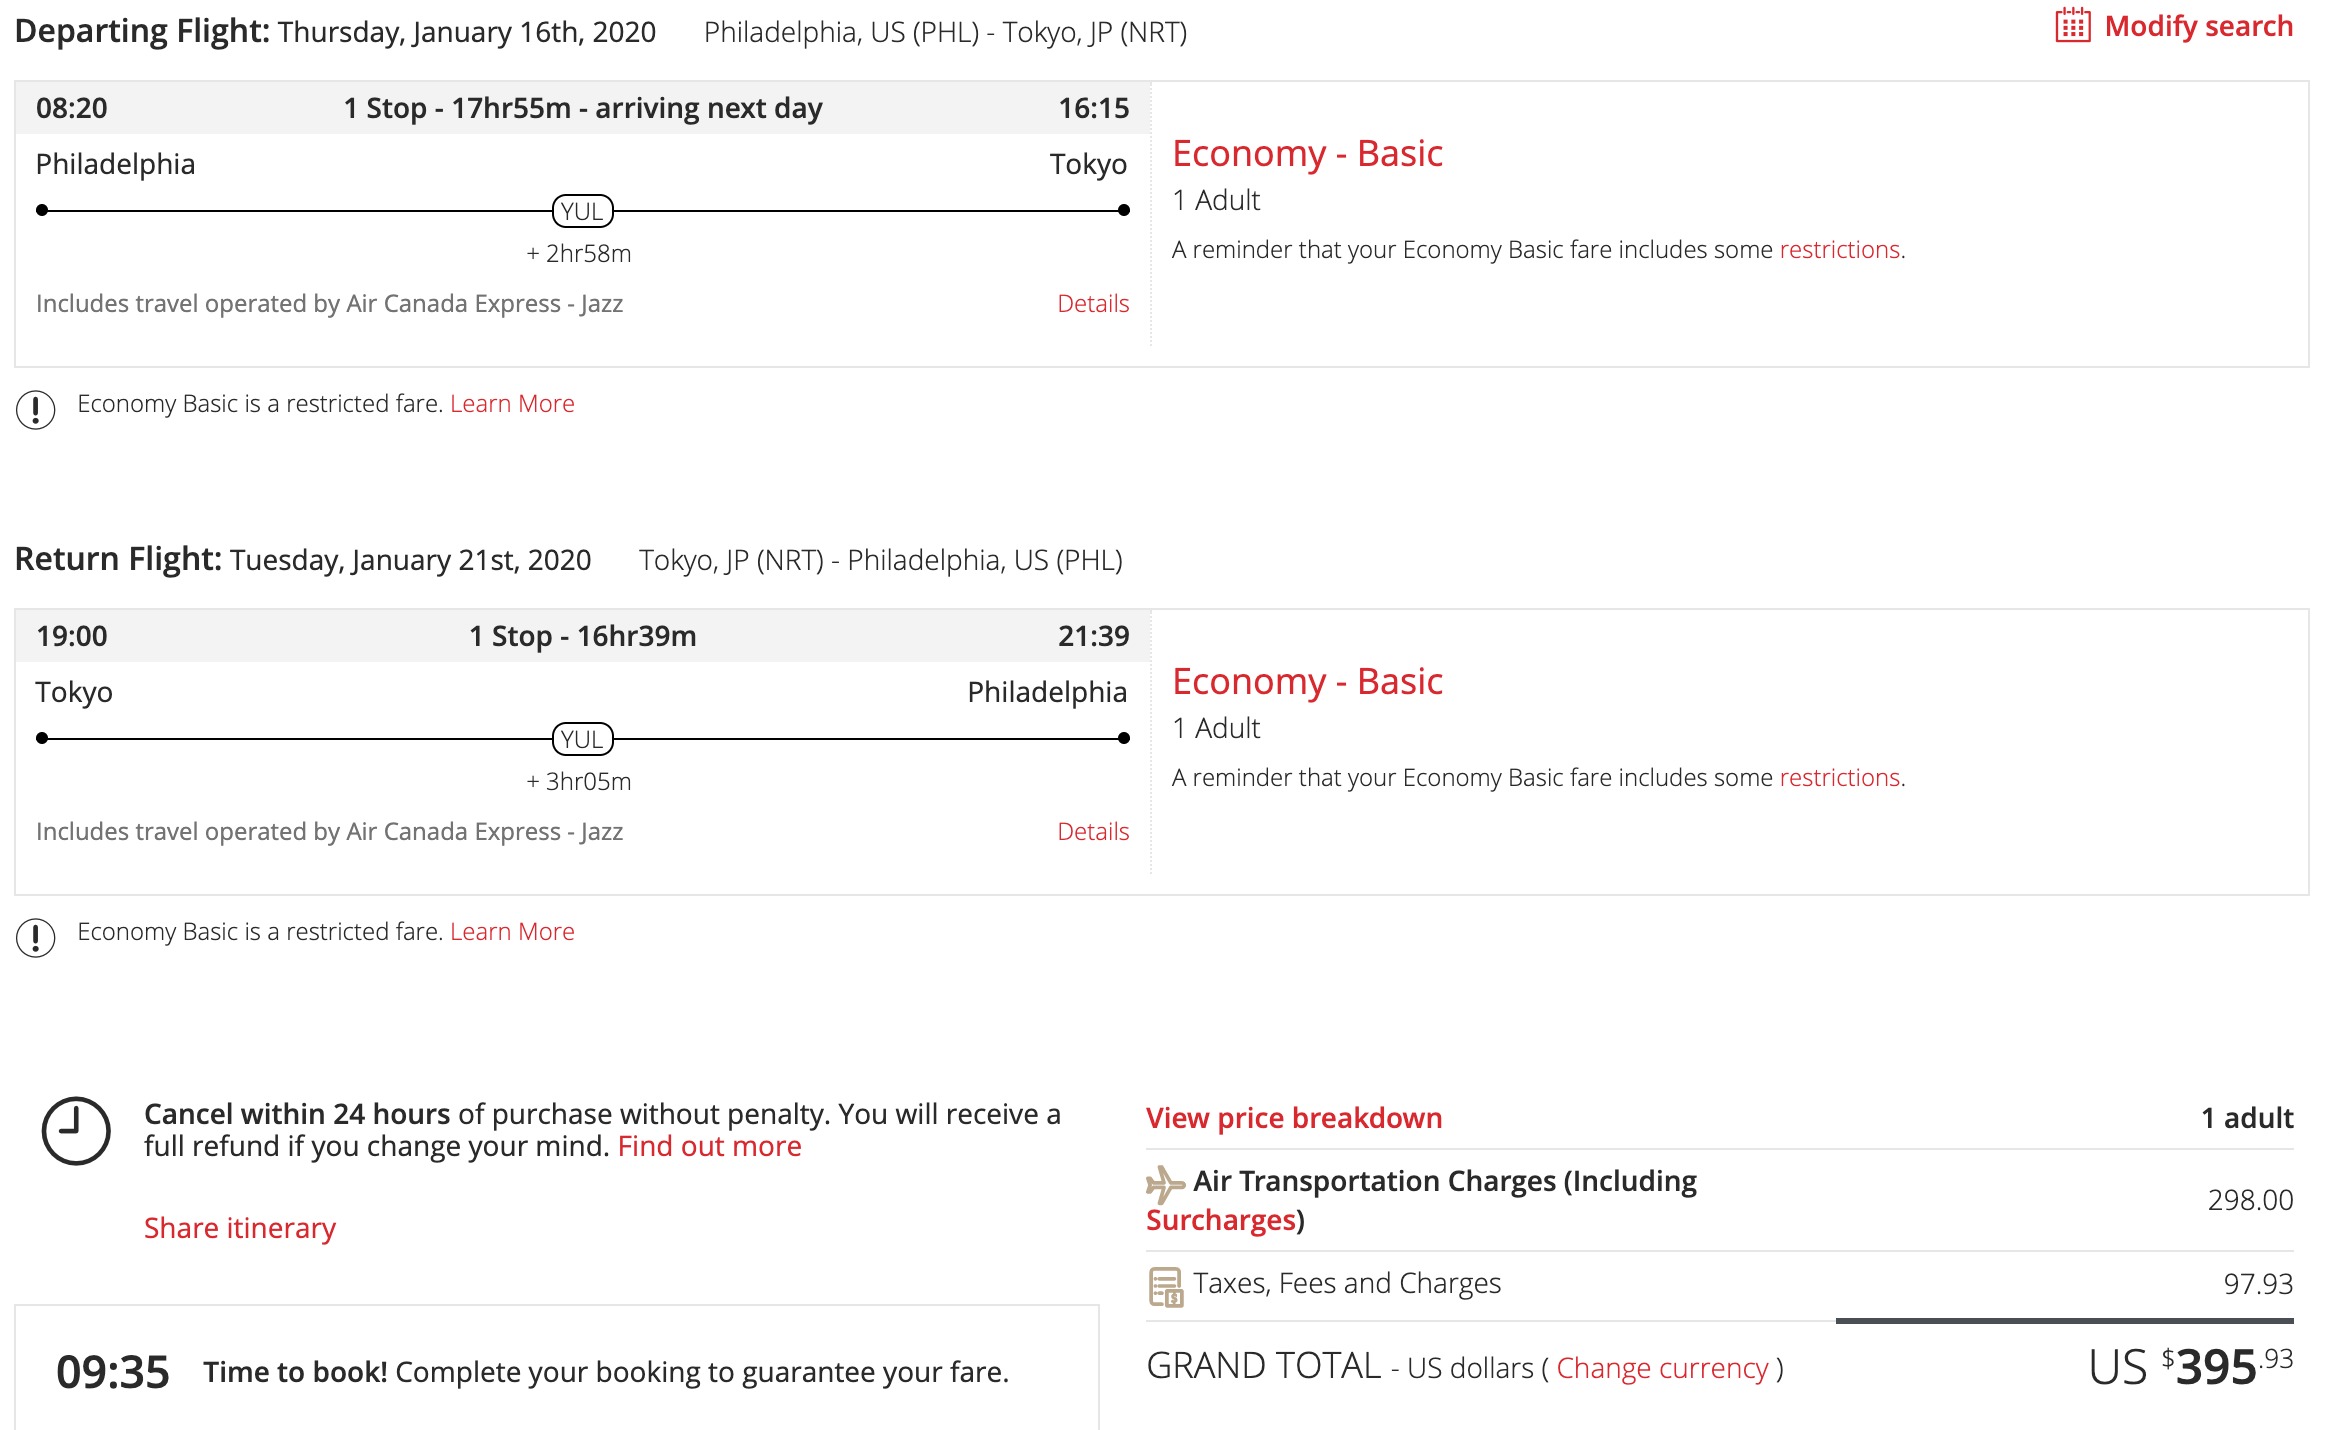Click the Modify search link

pyautogui.click(x=2198, y=26)
